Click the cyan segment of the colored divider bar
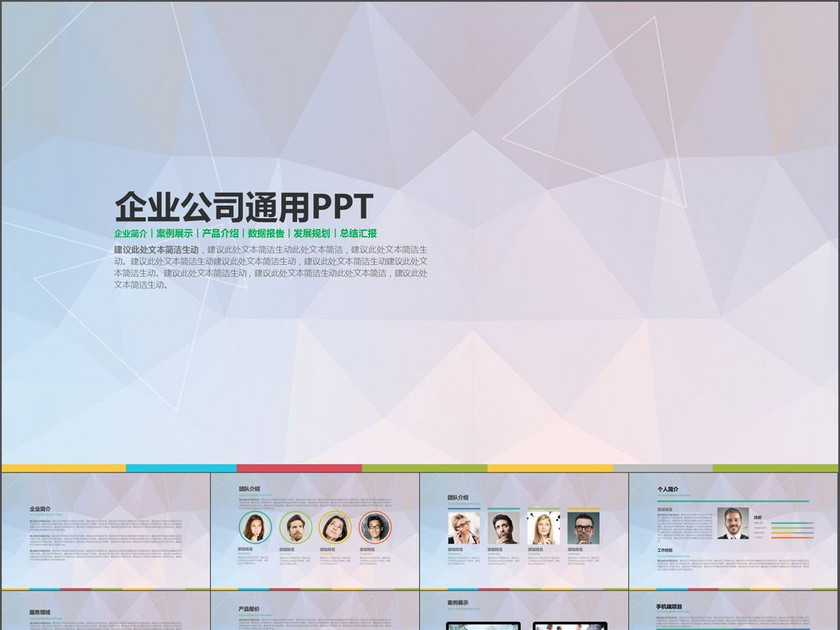The height and width of the screenshot is (630, 840). 181,468
